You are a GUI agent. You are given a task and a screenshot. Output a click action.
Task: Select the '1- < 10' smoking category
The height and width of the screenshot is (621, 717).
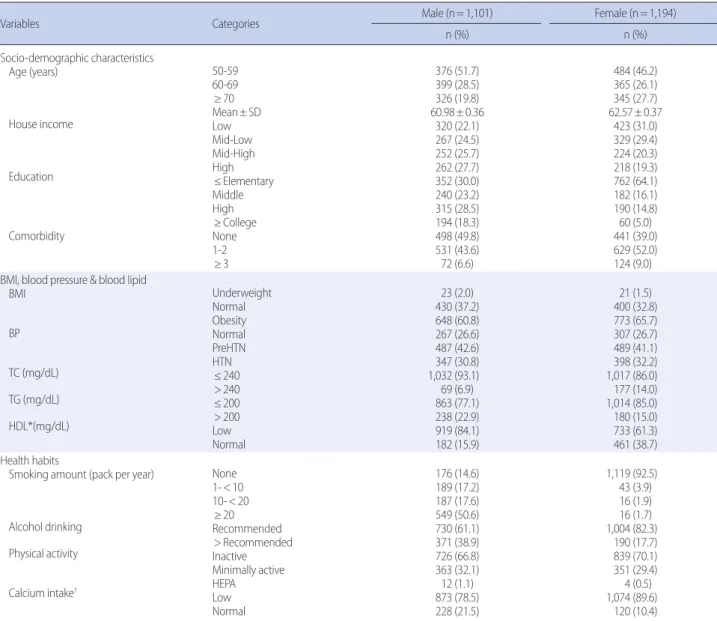click(x=228, y=487)
